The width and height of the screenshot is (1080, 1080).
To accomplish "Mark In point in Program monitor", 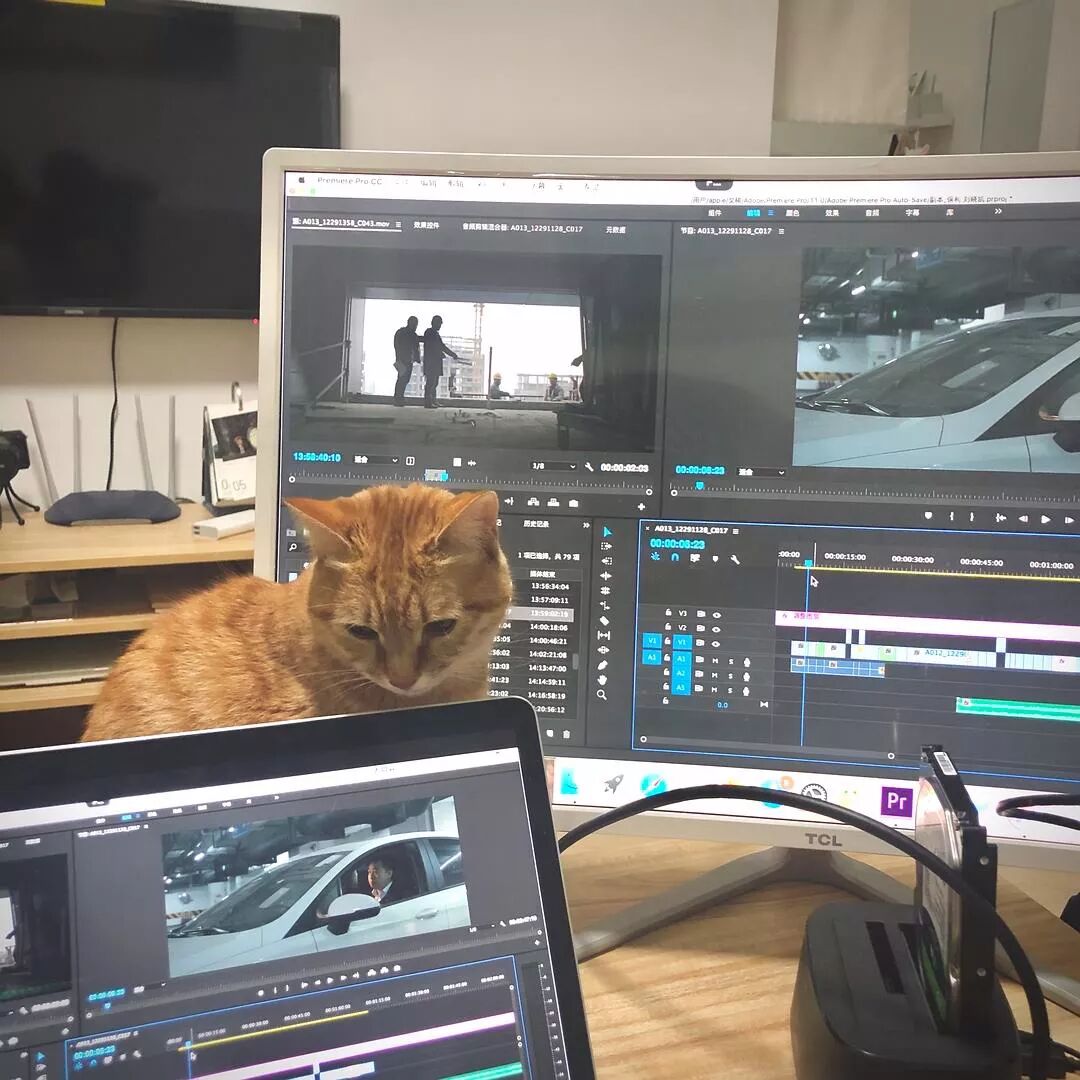I will (951, 516).
